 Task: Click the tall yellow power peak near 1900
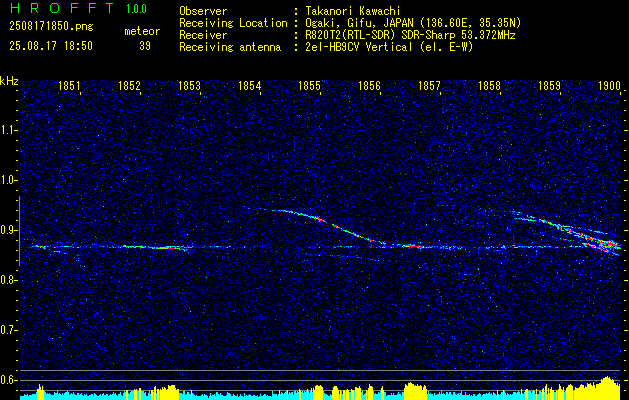coord(607,386)
